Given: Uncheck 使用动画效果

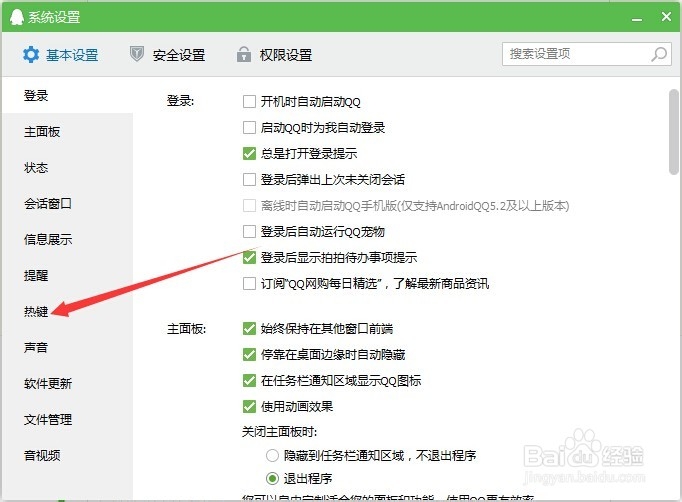Looking at the screenshot, I should pos(249,407).
